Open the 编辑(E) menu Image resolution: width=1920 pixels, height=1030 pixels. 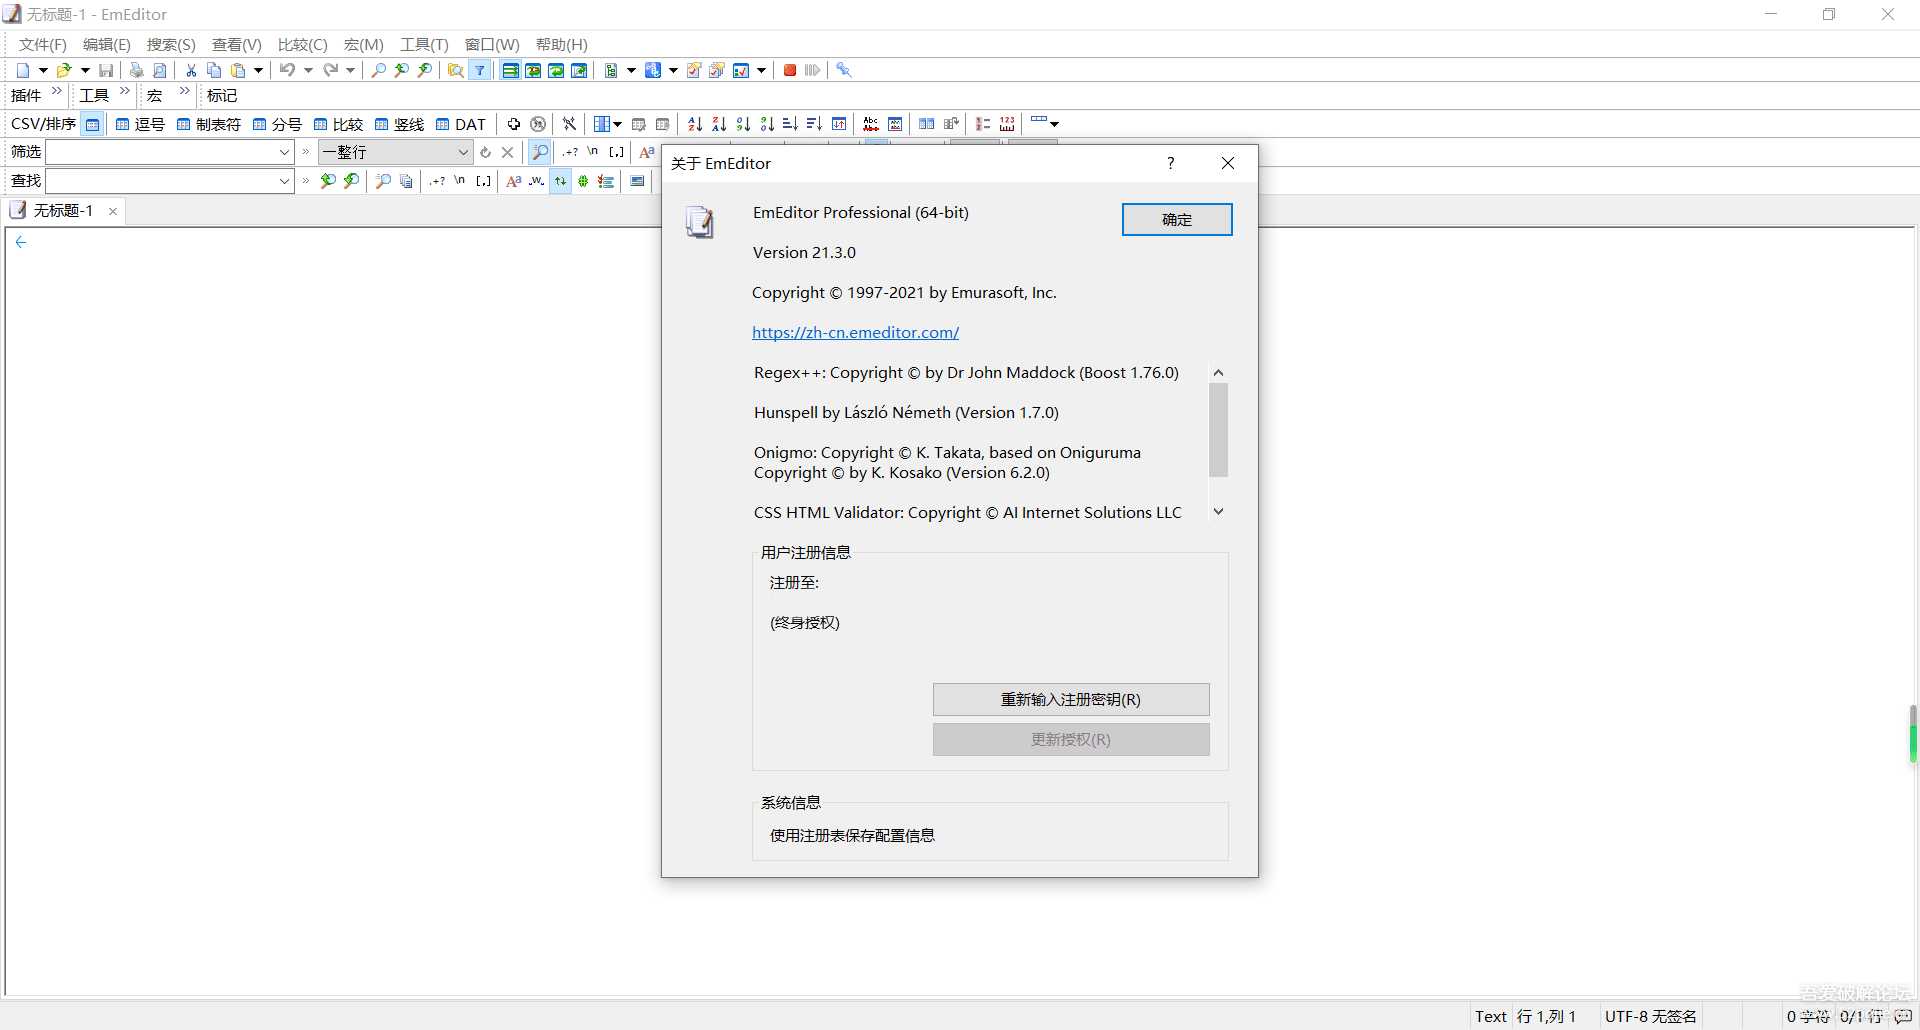[107, 45]
